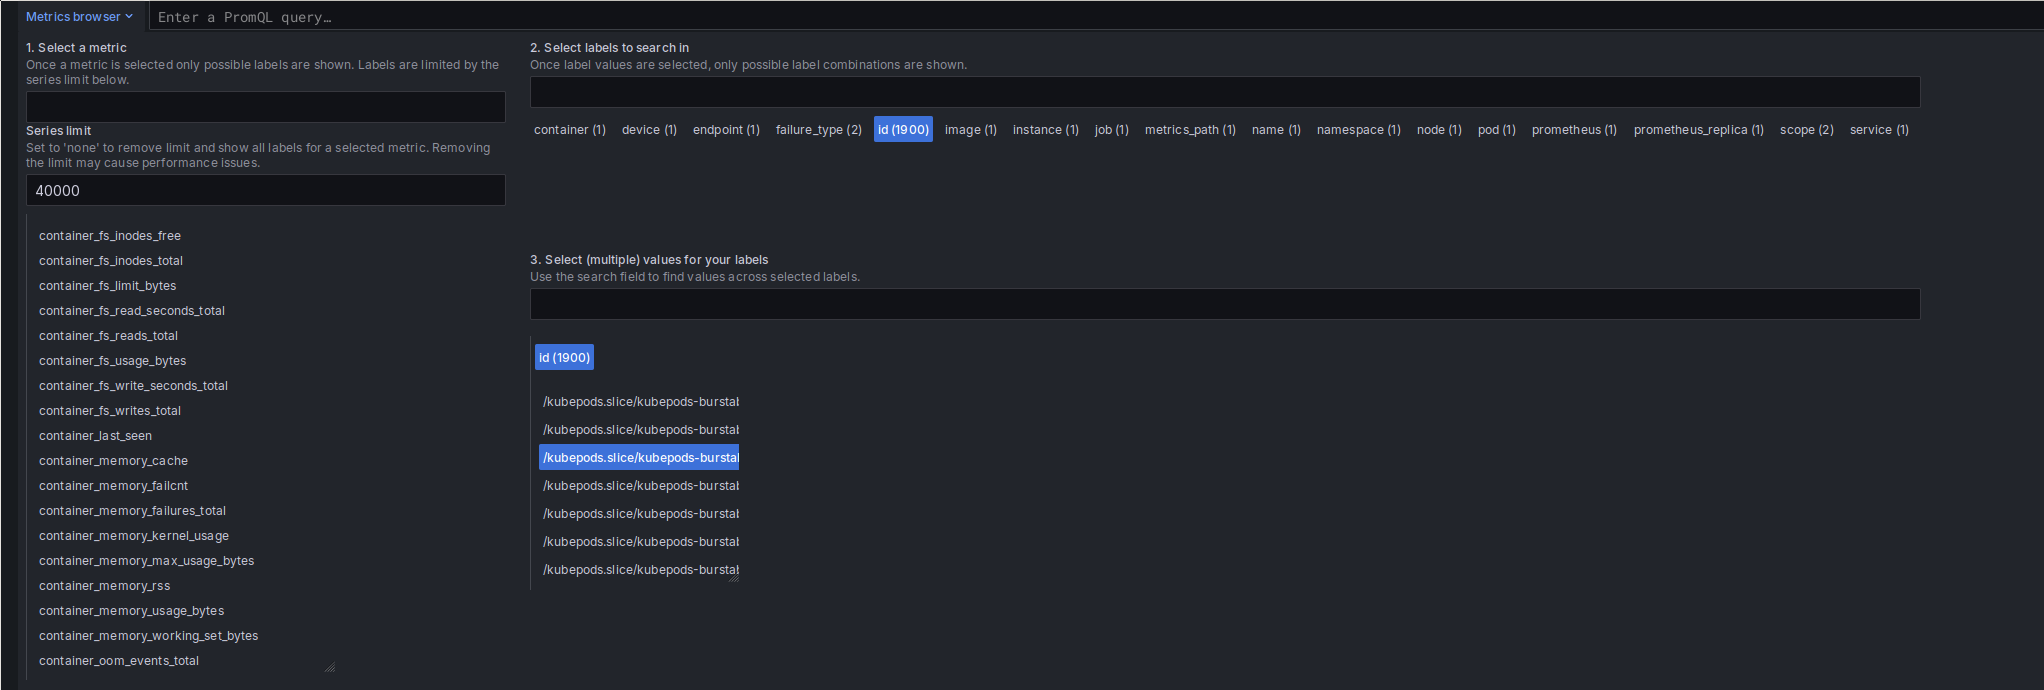Select the failure_type (2) label
This screenshot has width=2044, height=690.
pos(818,130)
